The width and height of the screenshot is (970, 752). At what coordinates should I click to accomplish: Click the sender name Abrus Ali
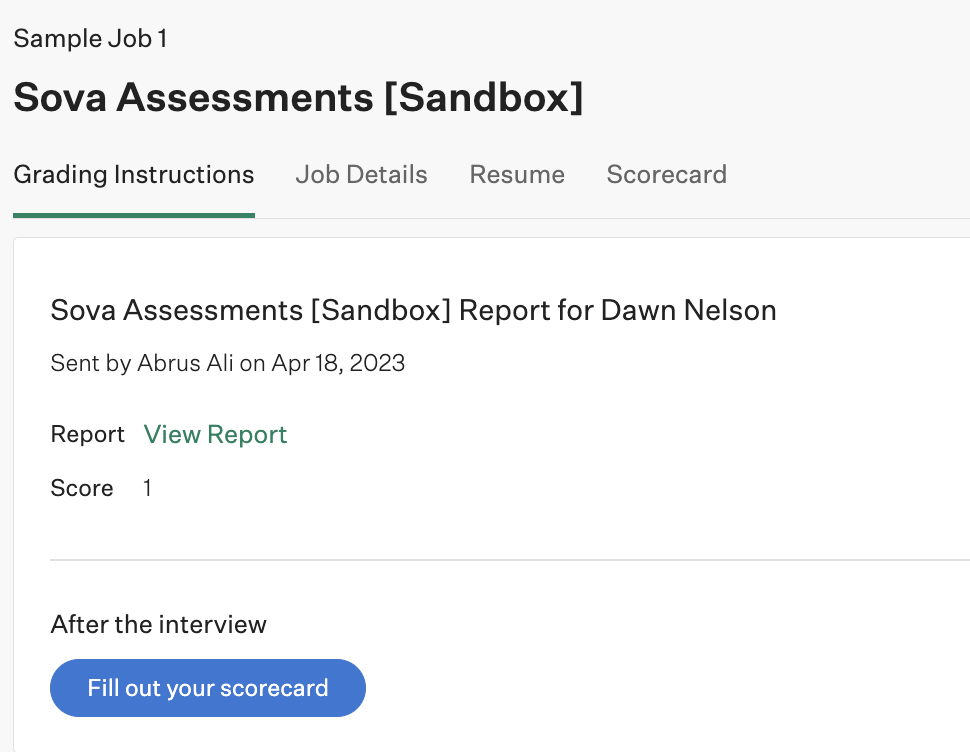[x=185, y=363]
